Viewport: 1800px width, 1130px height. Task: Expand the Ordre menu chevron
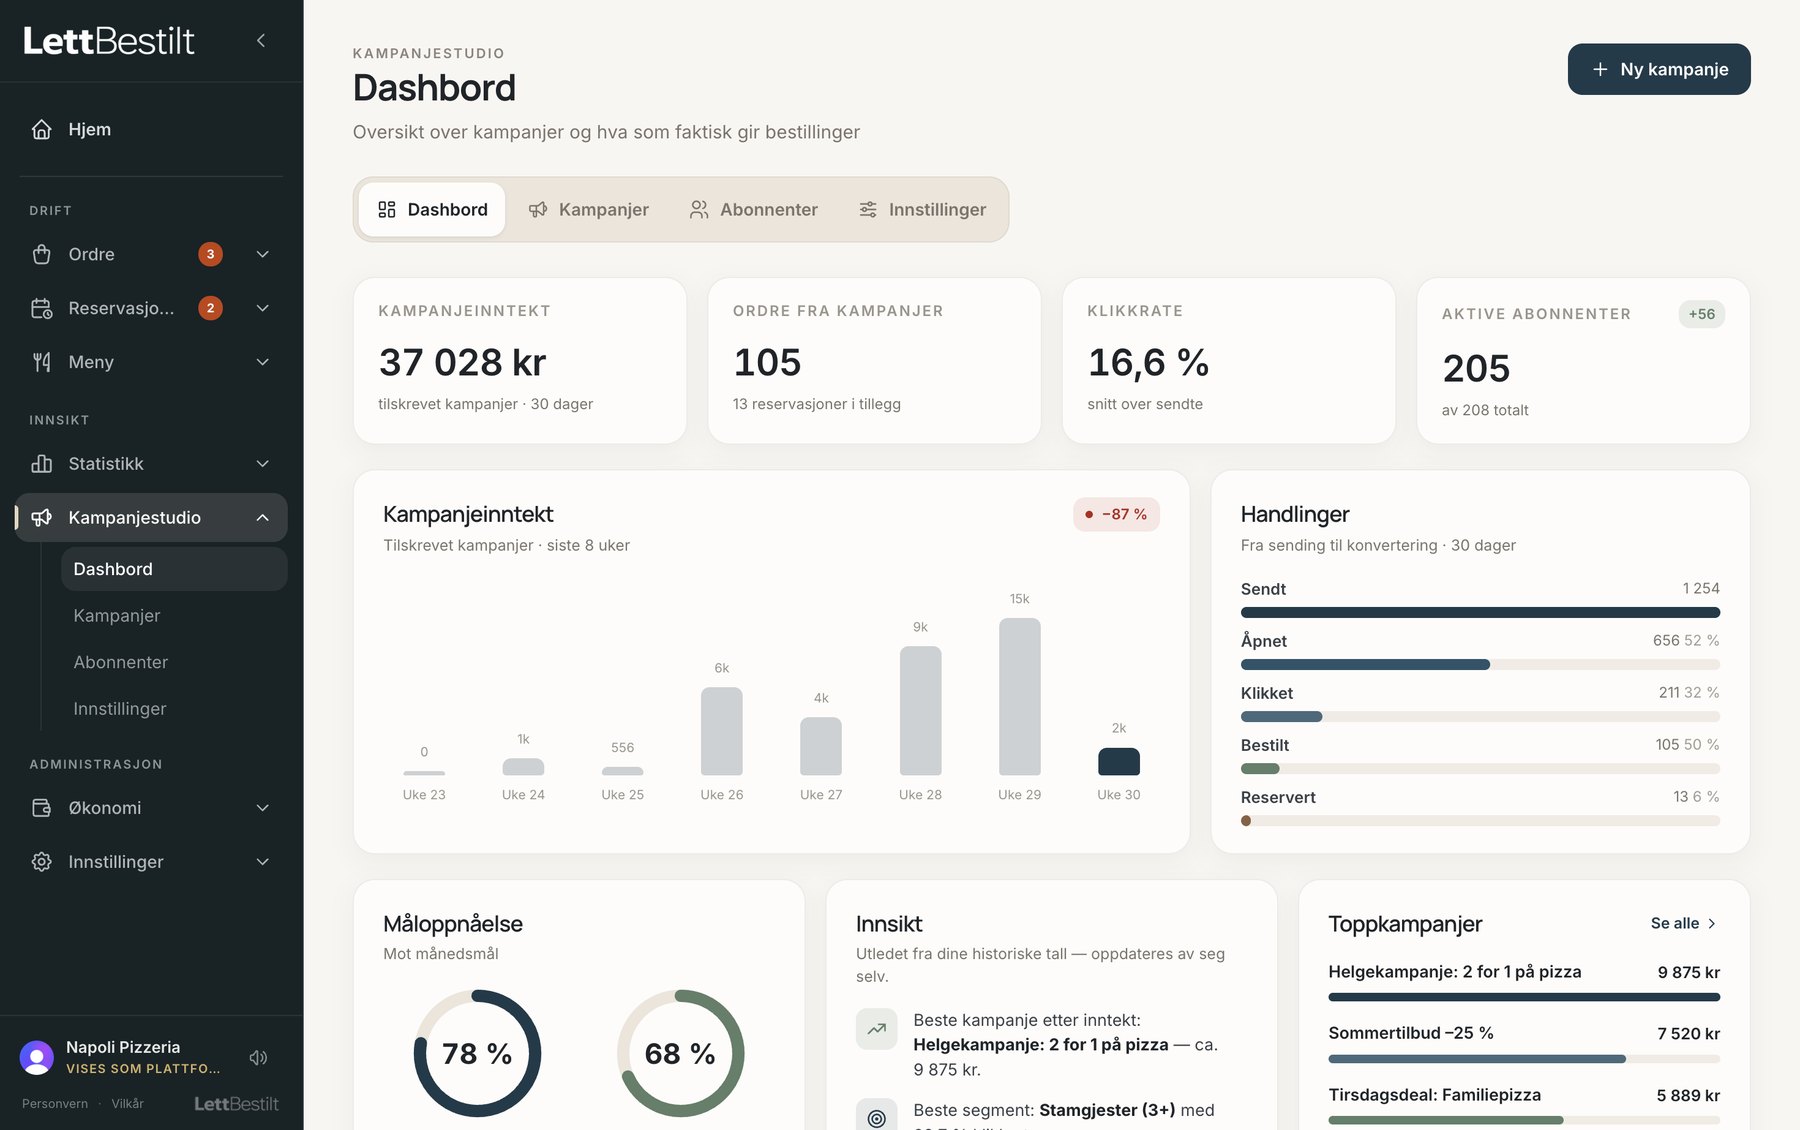point(263,254)
